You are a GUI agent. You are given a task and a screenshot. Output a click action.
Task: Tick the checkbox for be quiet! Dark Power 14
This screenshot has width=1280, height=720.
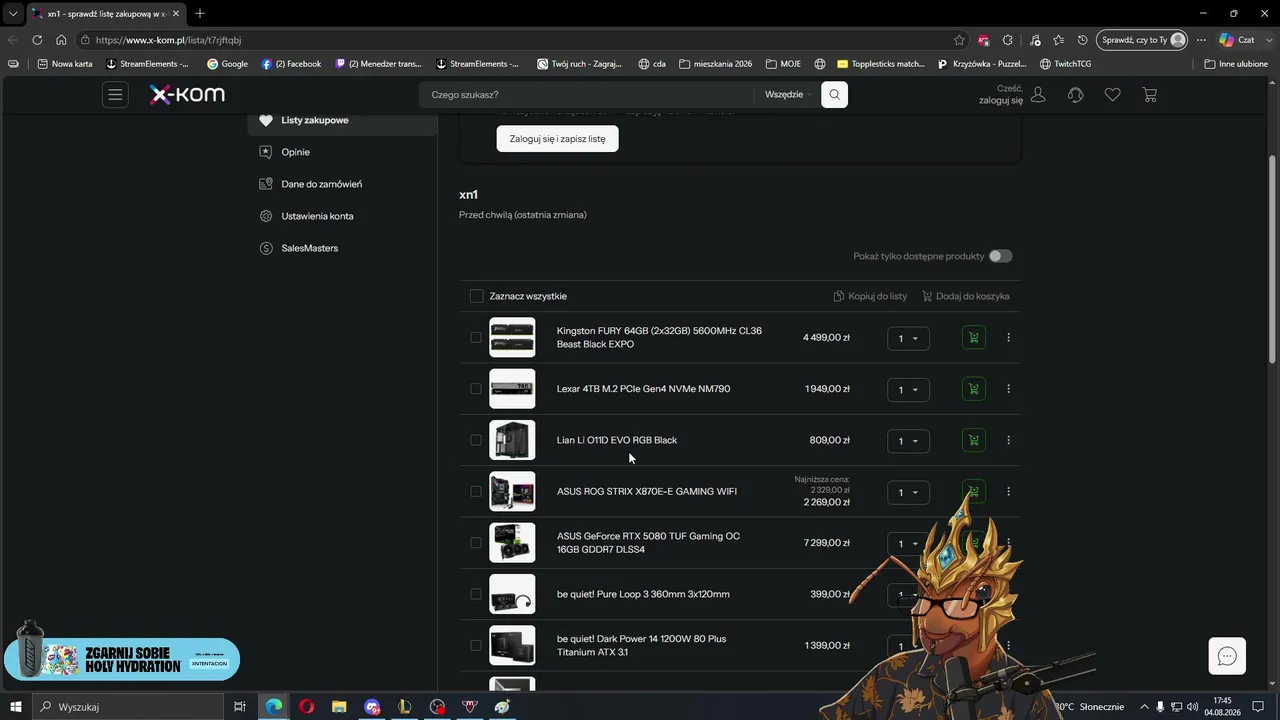tap(476, 645)
